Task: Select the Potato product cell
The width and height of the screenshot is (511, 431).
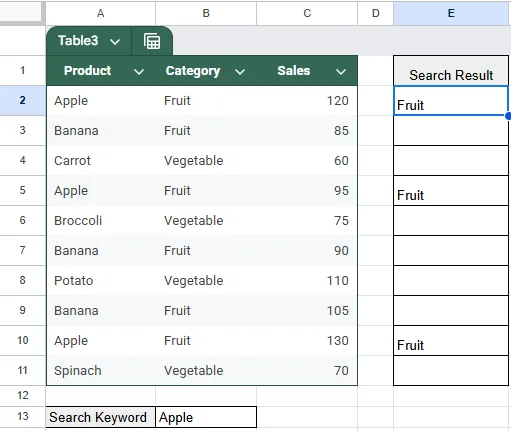Action: pos(101,281)
